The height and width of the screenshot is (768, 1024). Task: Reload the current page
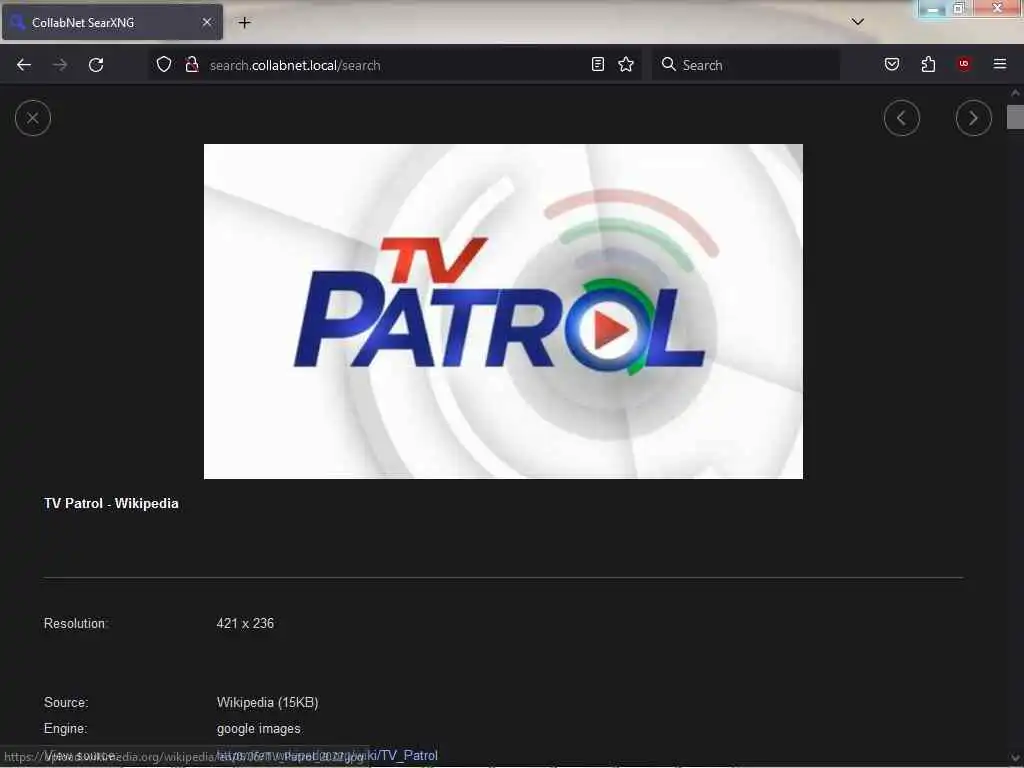click(x=96, y=65)
